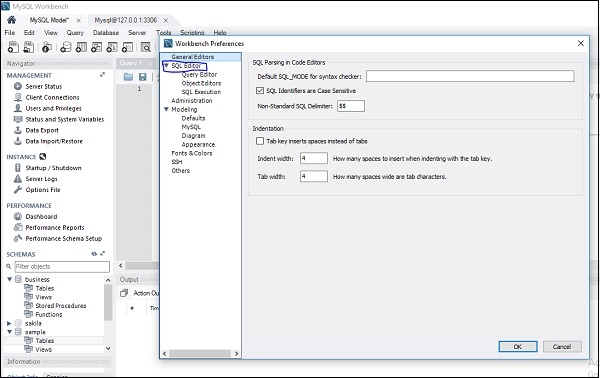The height and width of the screenshot is (378, 600).
Task: Create a new schema toolbar icon
Action: (66, 47)
